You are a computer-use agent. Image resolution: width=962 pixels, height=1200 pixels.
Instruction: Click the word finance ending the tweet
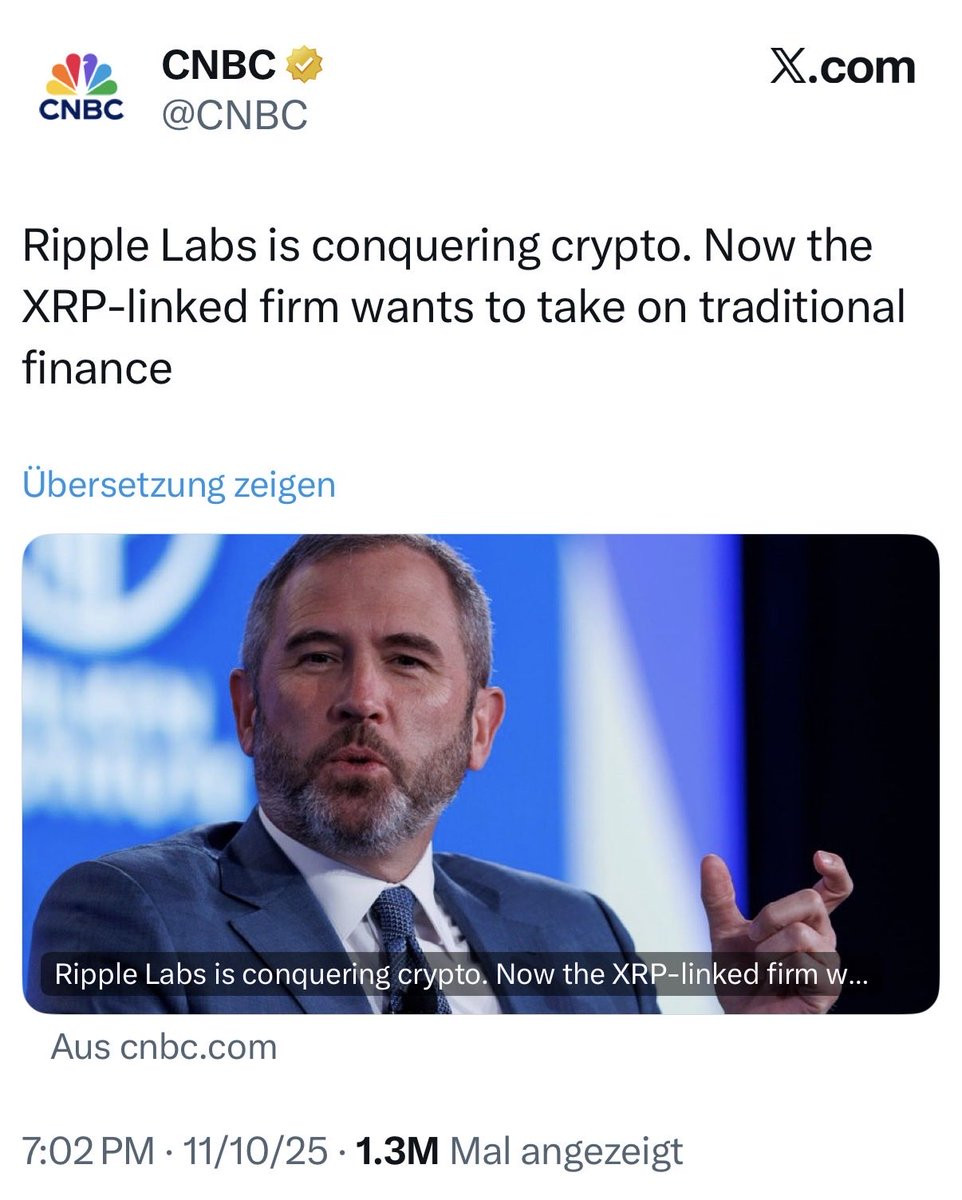(x=97, y=368)
